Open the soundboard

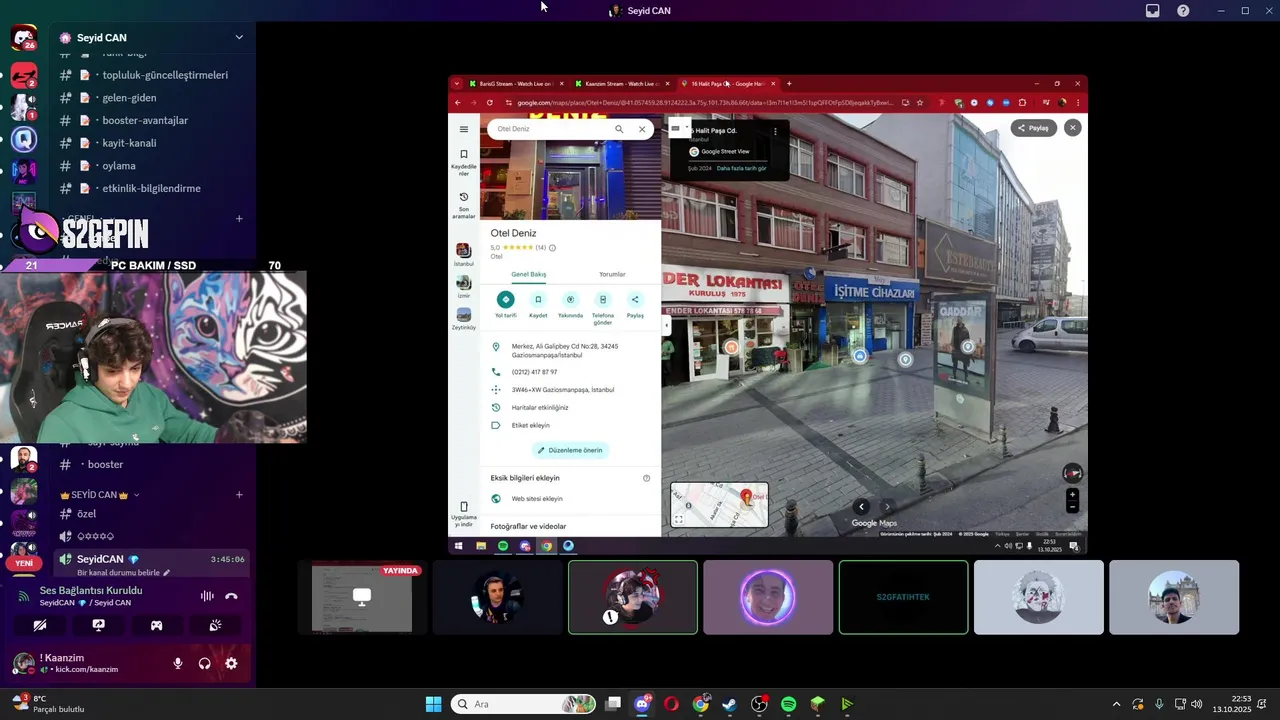click(215, 625)
